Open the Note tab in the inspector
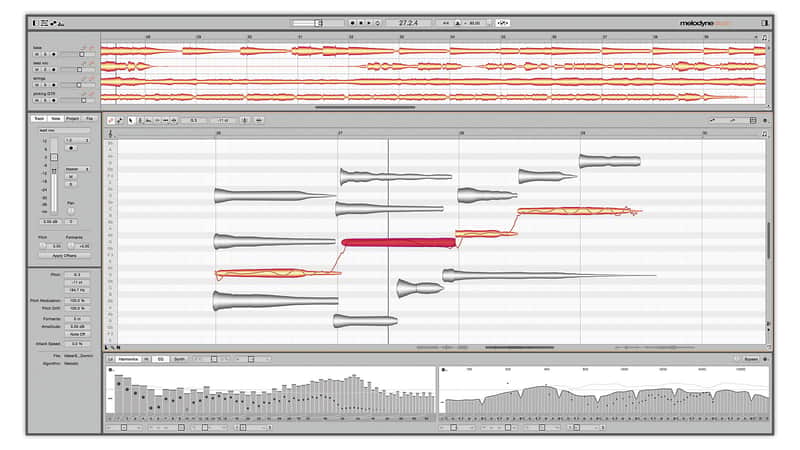This screenshot has width=800, height=450. coord(55,118)
